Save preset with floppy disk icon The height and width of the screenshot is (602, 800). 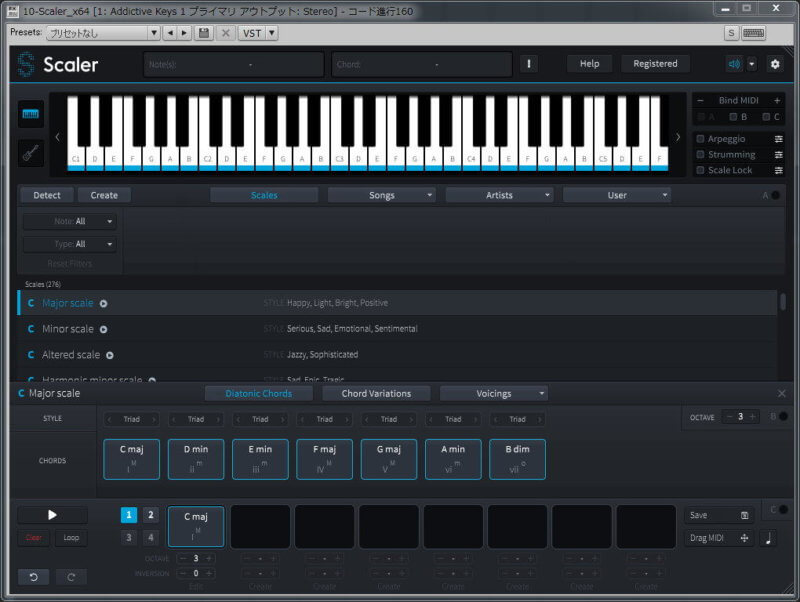(x=204, y=33)
